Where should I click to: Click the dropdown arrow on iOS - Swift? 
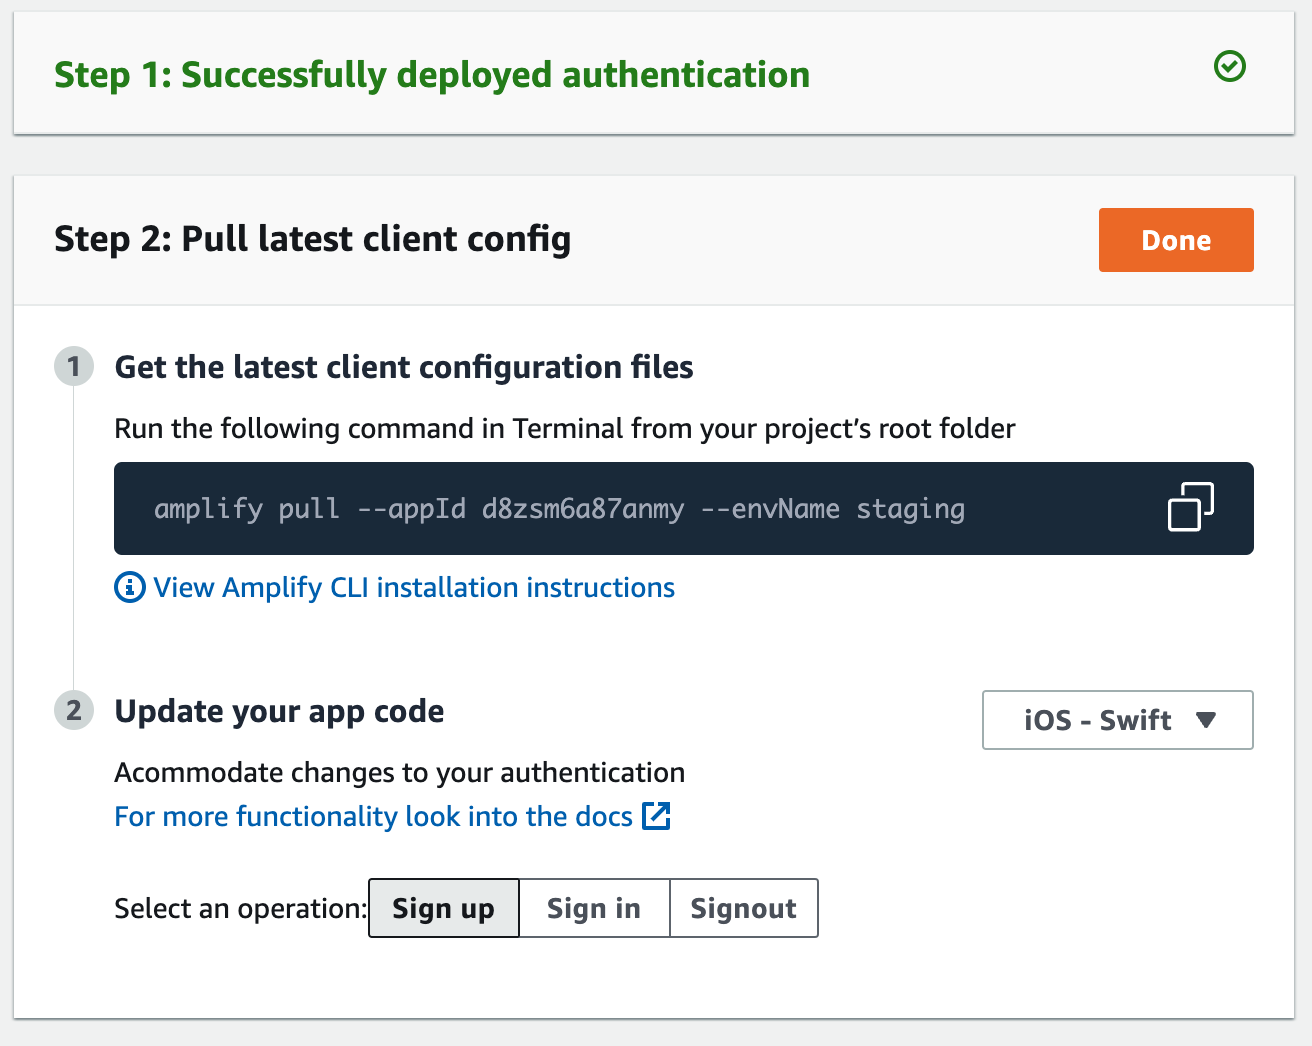[1206, 720]
